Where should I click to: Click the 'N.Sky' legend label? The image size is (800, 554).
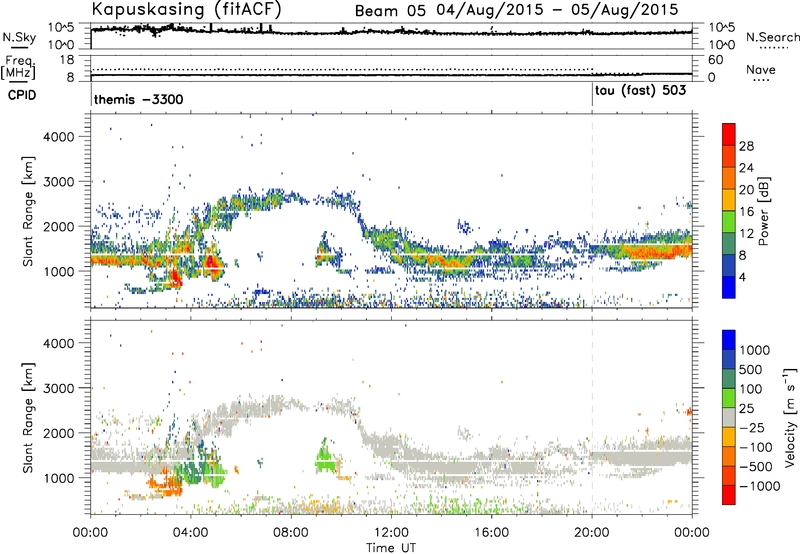click(19, 37)
